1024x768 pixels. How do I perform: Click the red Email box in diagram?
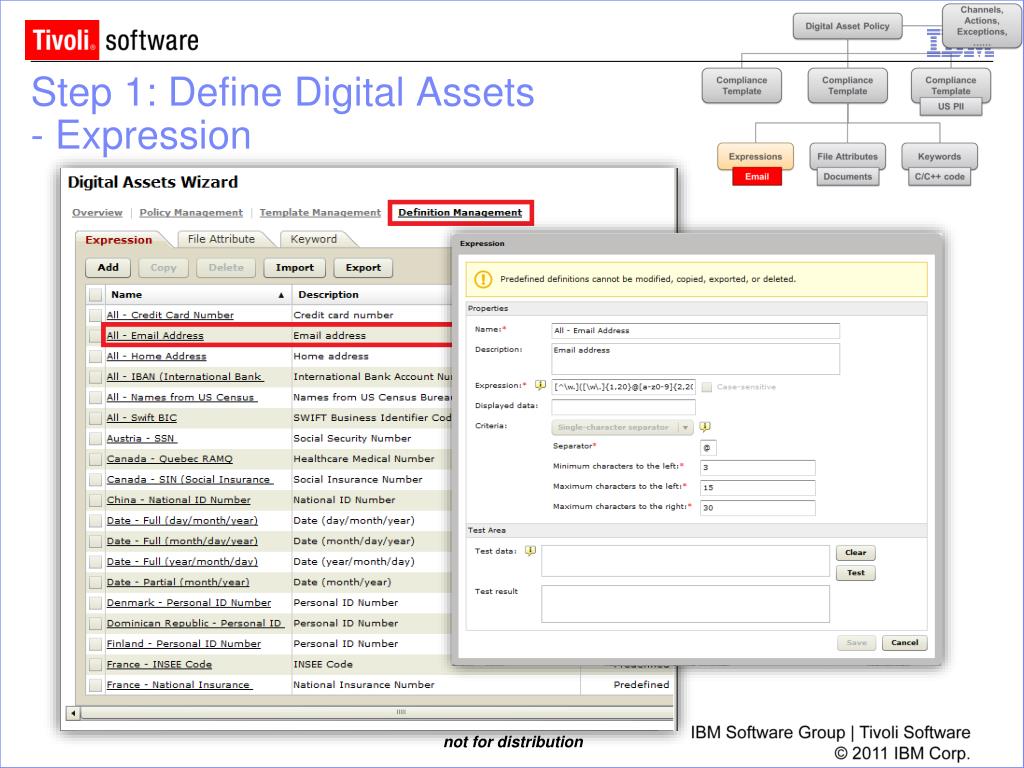(x=757, y=177)
